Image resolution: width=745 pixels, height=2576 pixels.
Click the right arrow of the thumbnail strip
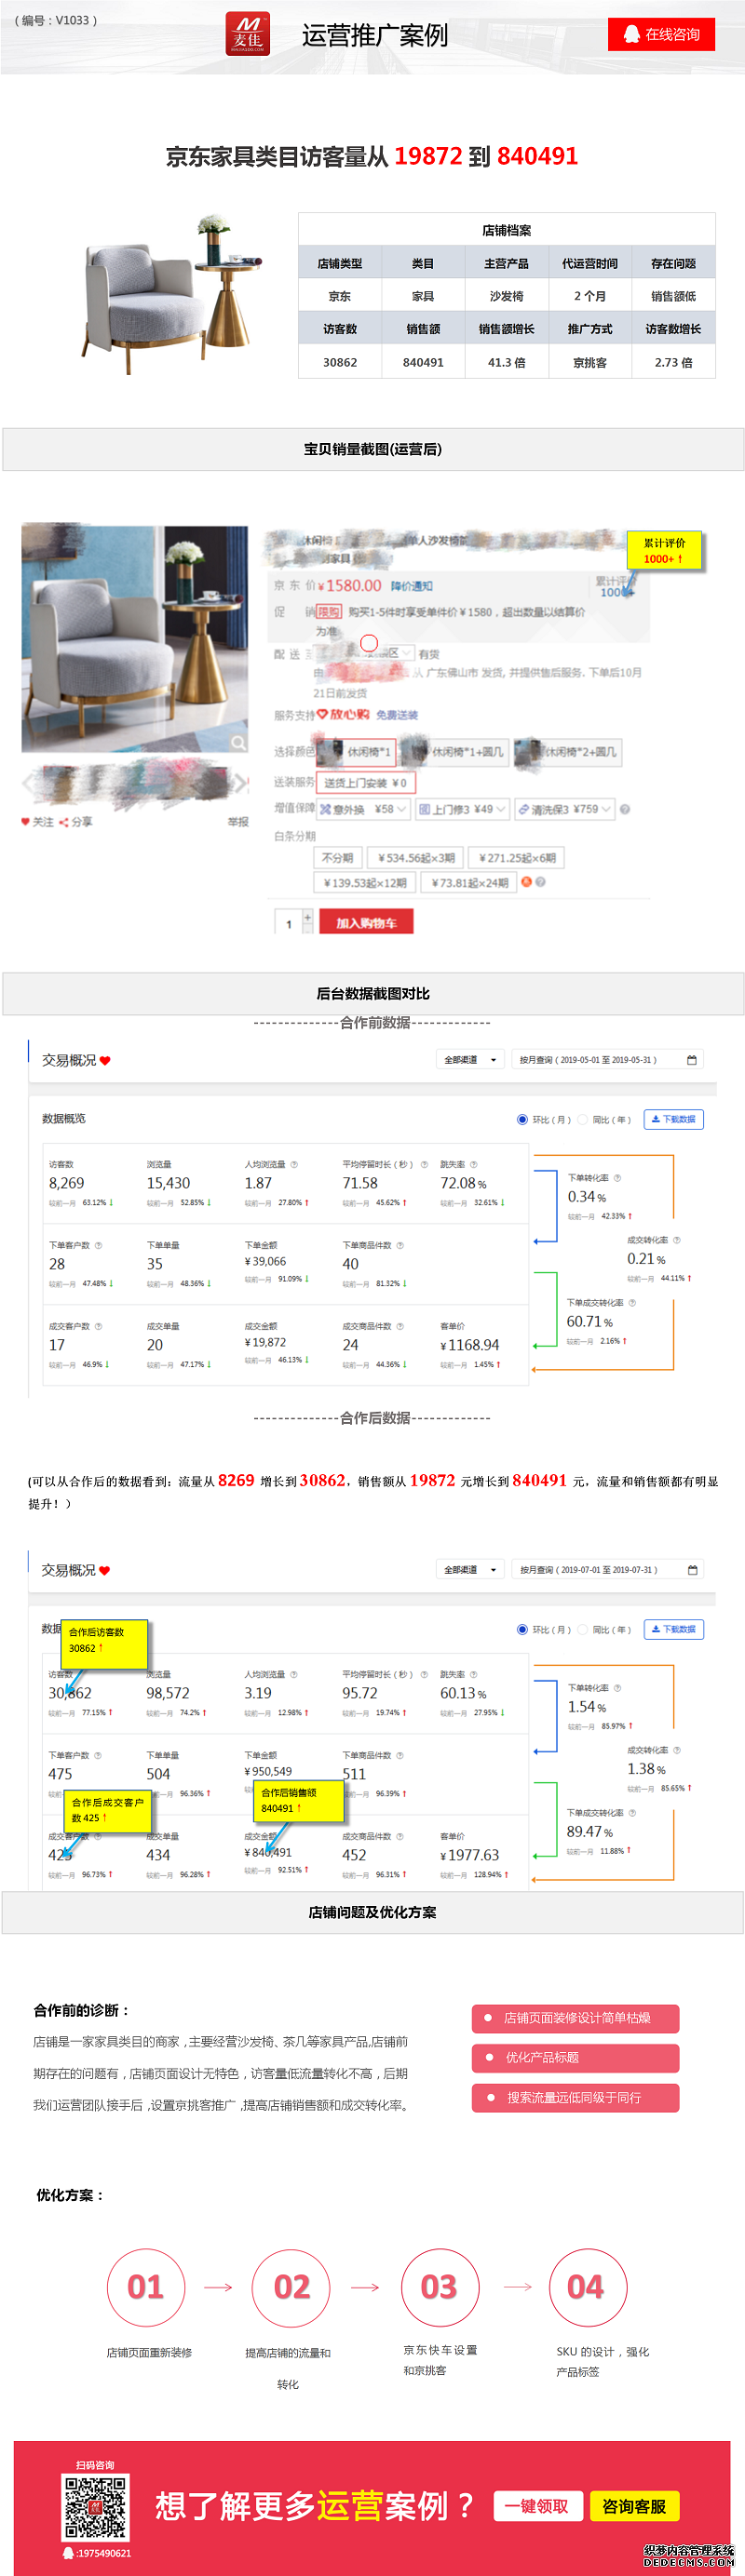(x=241, y=783)
